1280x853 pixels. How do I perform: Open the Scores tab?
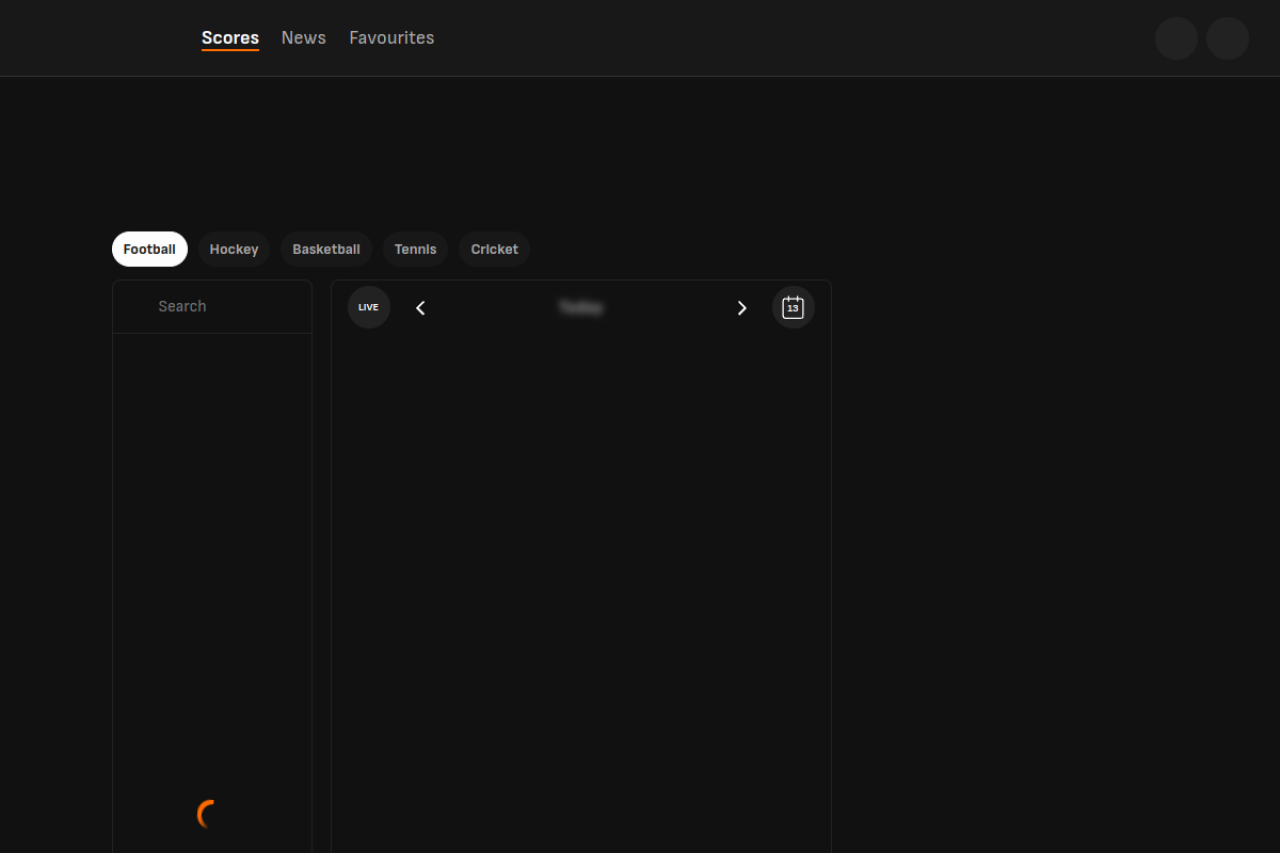(230, 38)
